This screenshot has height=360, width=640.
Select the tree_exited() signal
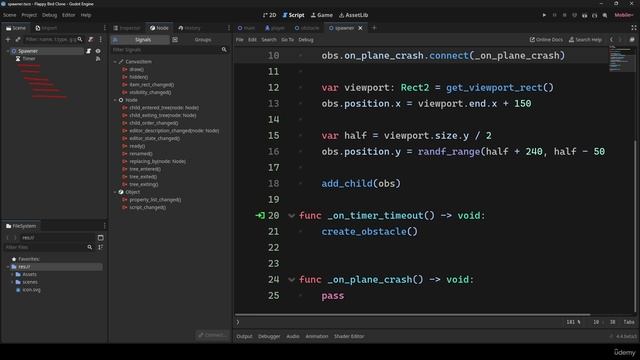tap(143, 177)
